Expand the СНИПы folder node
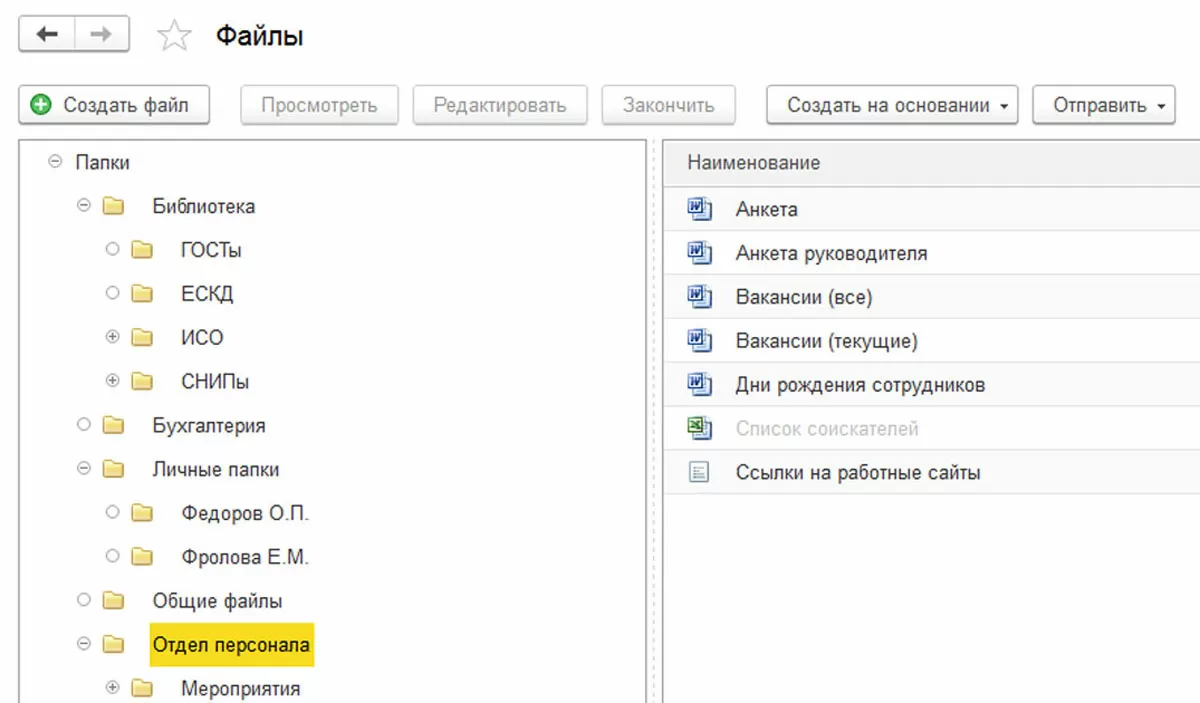The width and height of the screenshot is (1200, 703). pyautogui.click(x=112, y=382)
